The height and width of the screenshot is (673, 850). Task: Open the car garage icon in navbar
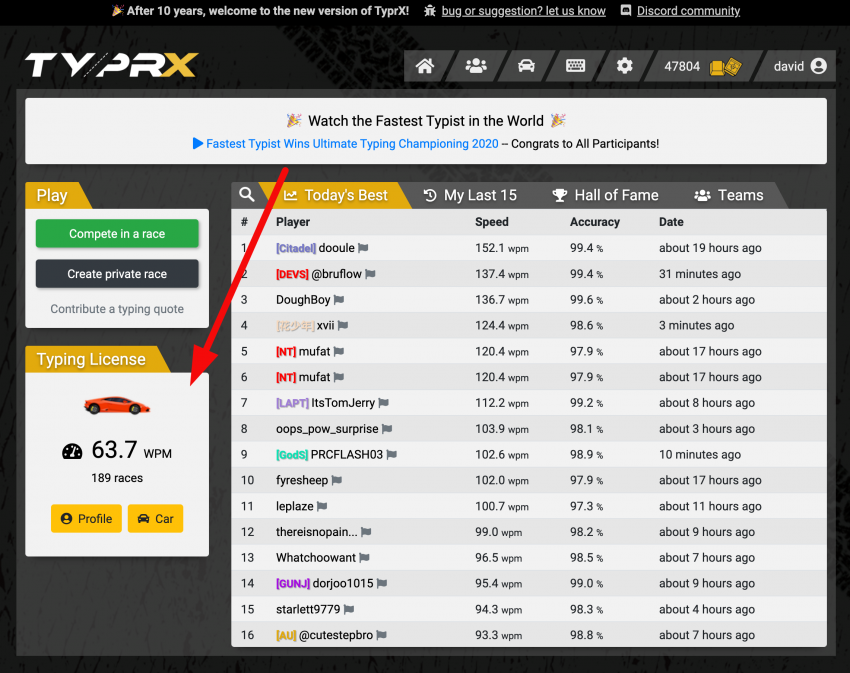pyautogui.click(x=526, y=66)
